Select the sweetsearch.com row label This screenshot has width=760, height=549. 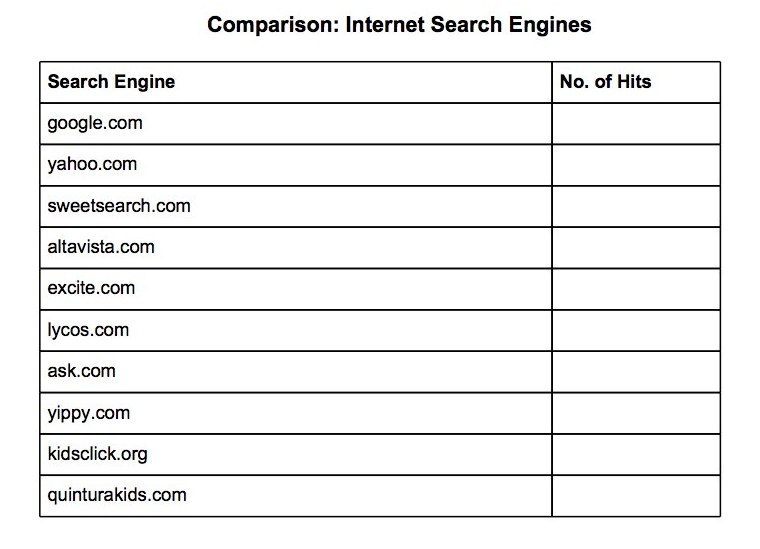click(118, 206)
